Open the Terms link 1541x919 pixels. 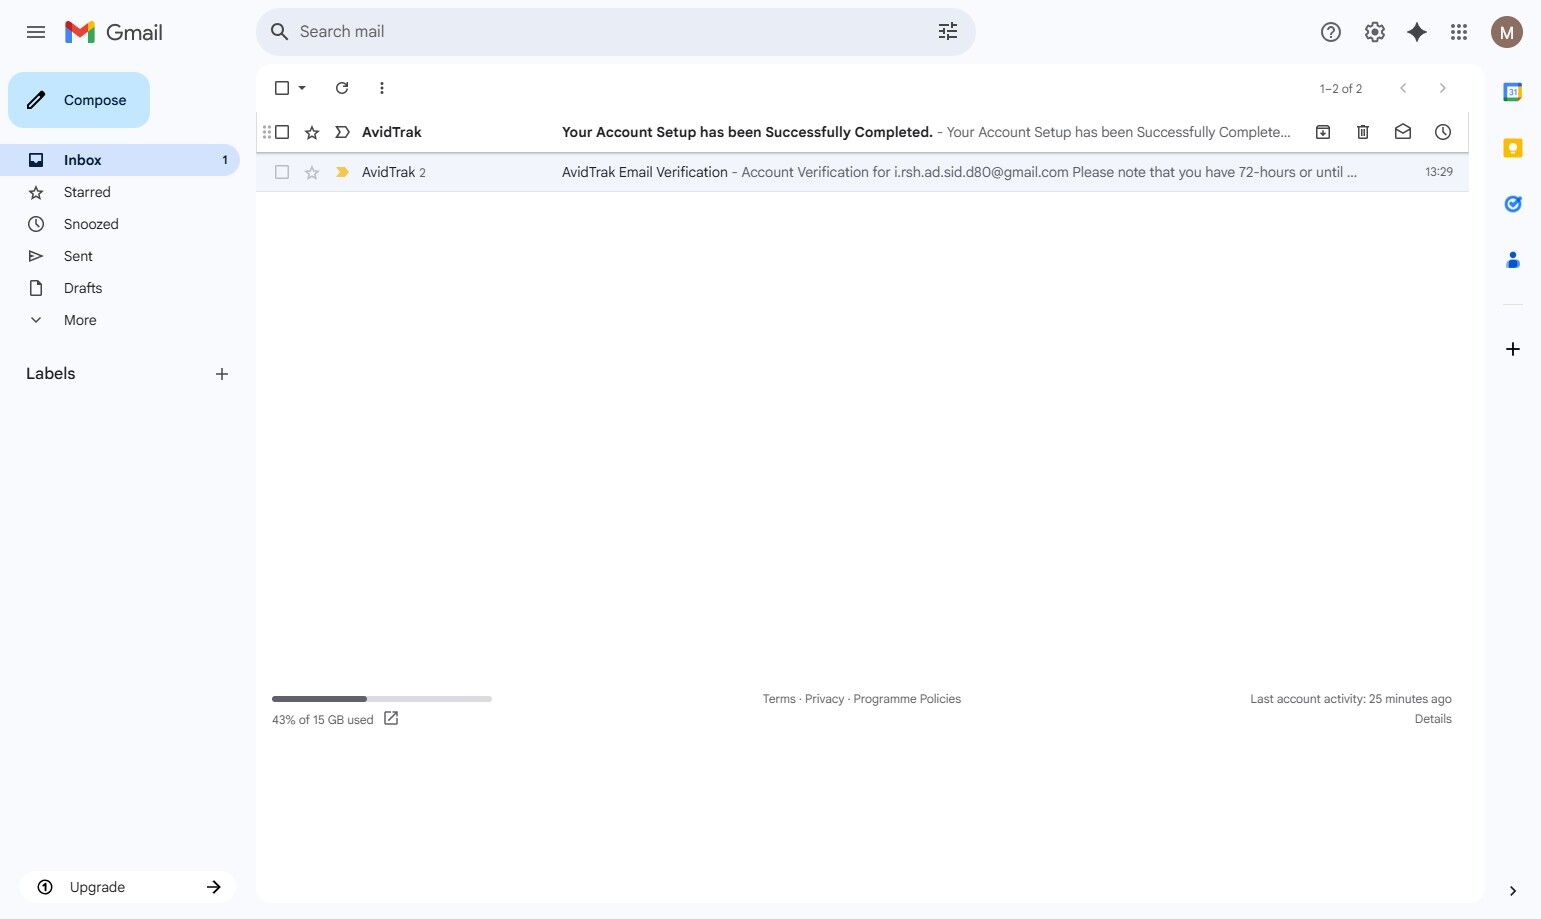[779, 699]
